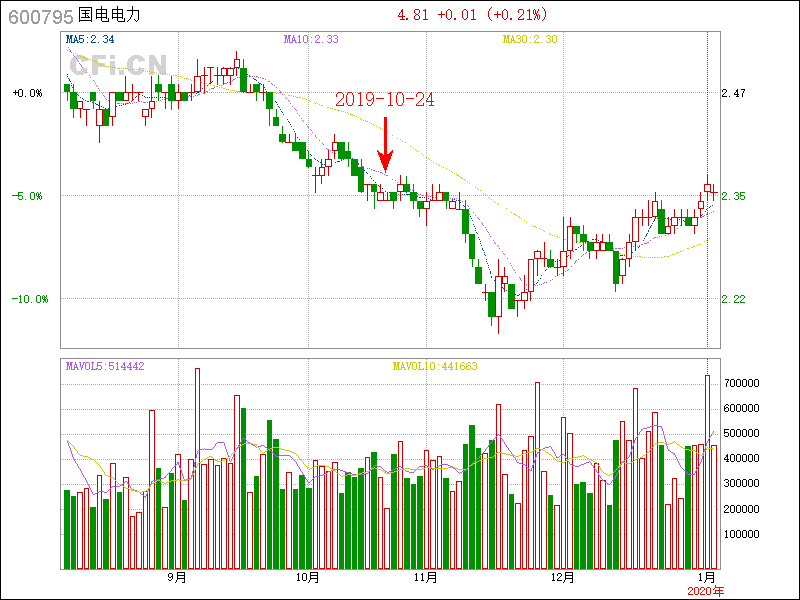Click the +0.0% left axis label
Viewport: 800px width, 600px height.
click(28, 93)
